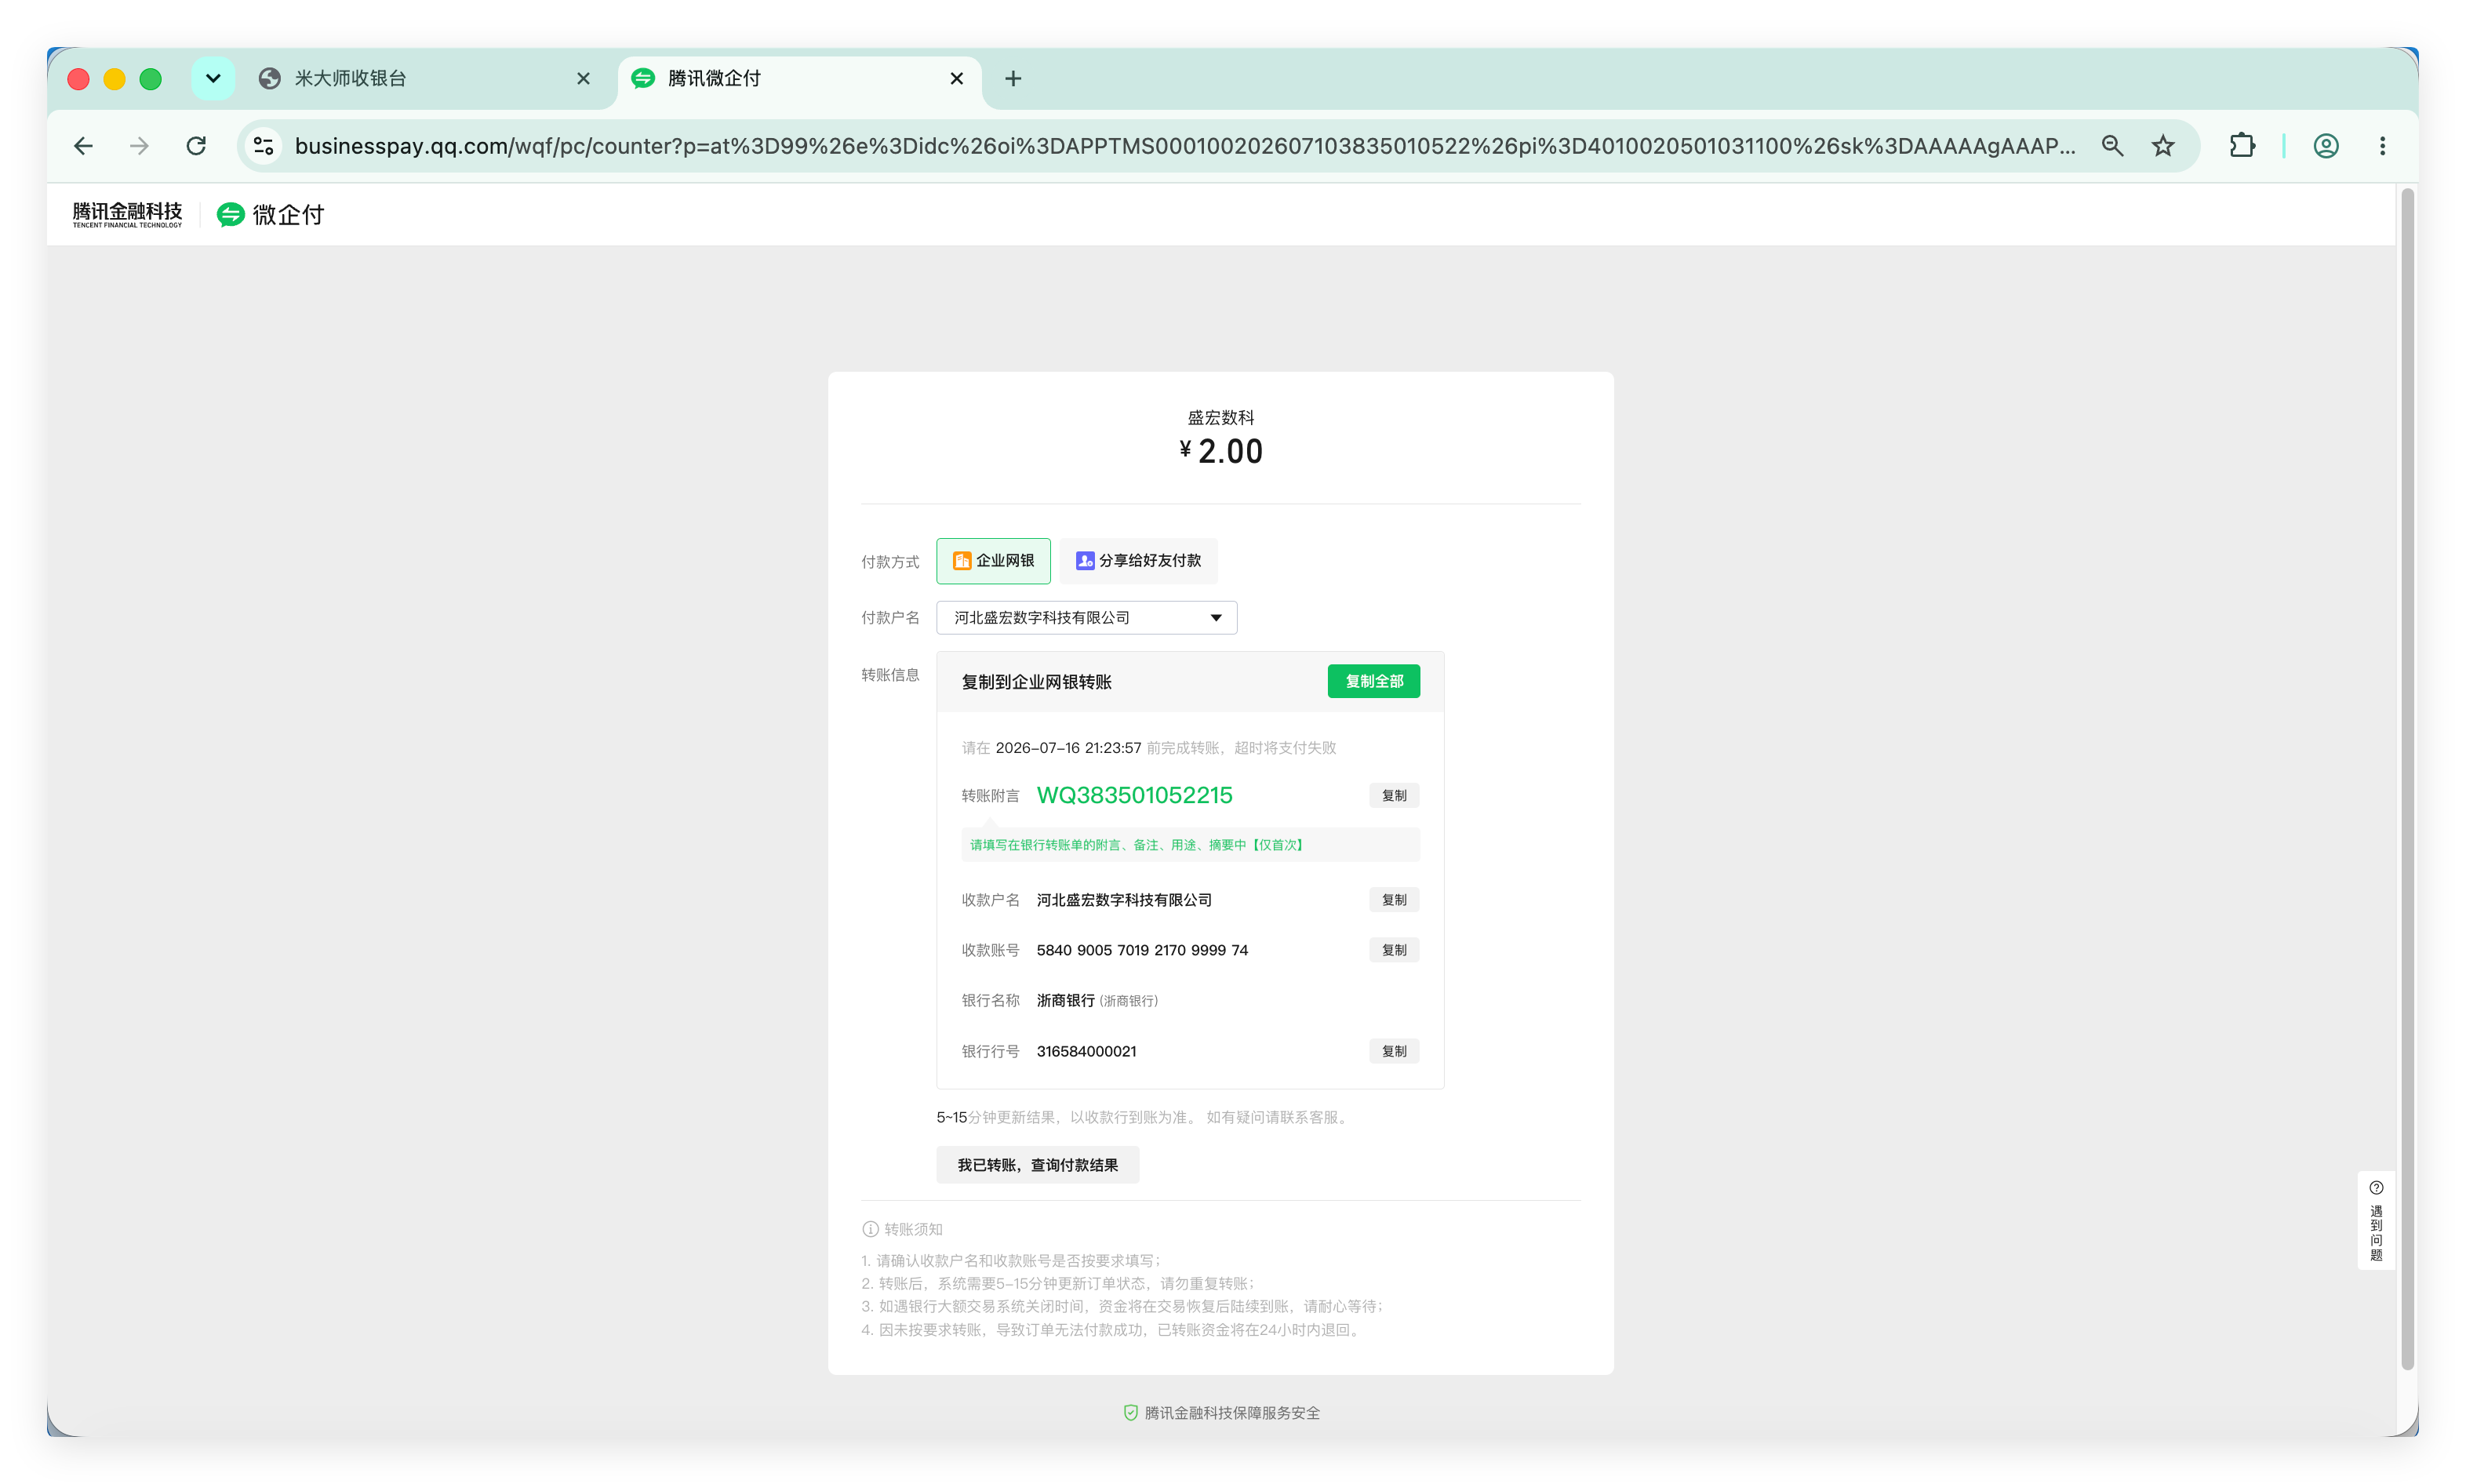Choose 分享给好友付款 payment method
This screenshot has height=1484, width=2466.
pos(1138,561)
